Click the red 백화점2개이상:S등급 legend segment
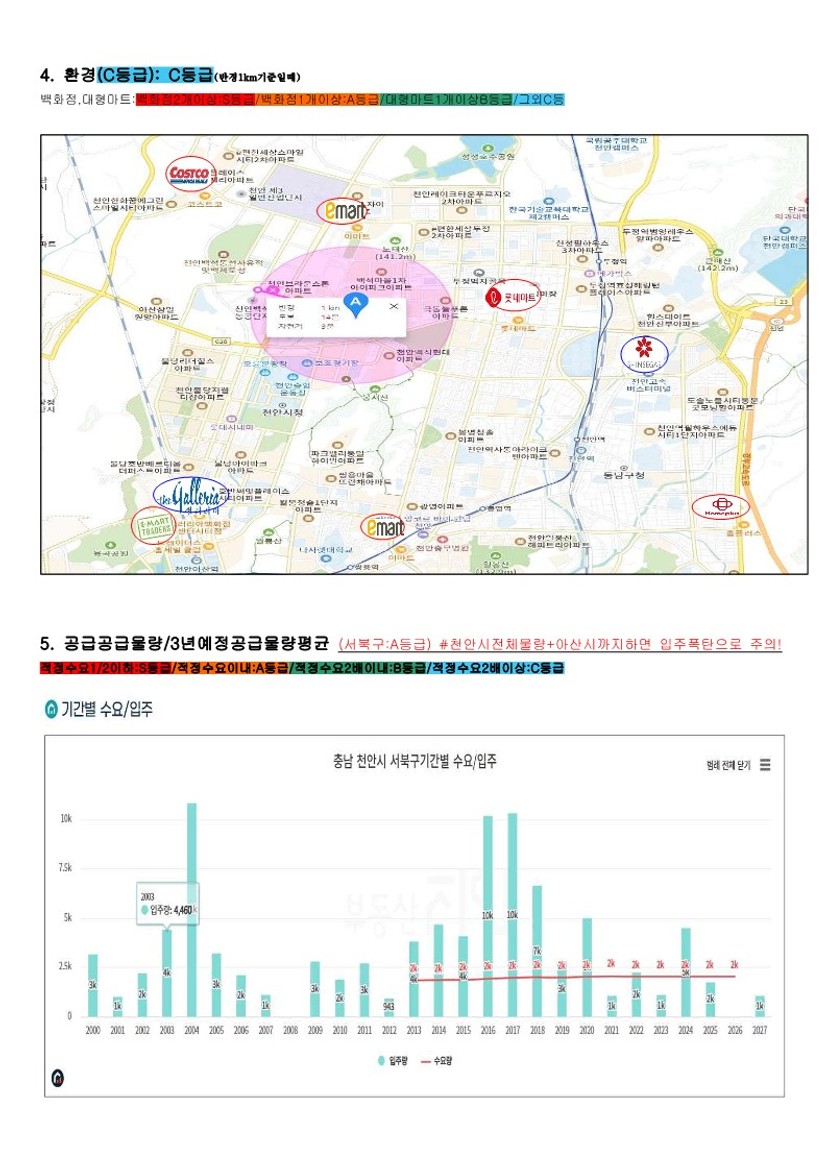Image resolution: width=827 pixels, height=1169 pixels. (195, 98)
